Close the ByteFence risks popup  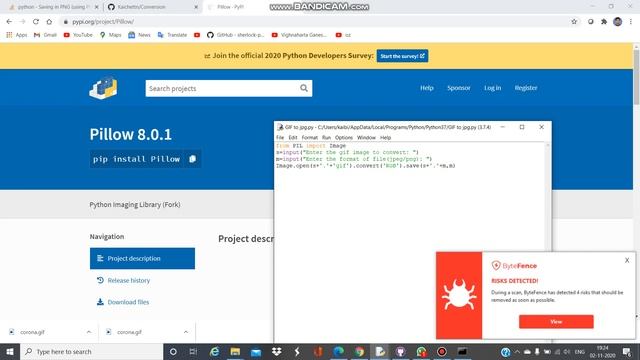point(627,260)
